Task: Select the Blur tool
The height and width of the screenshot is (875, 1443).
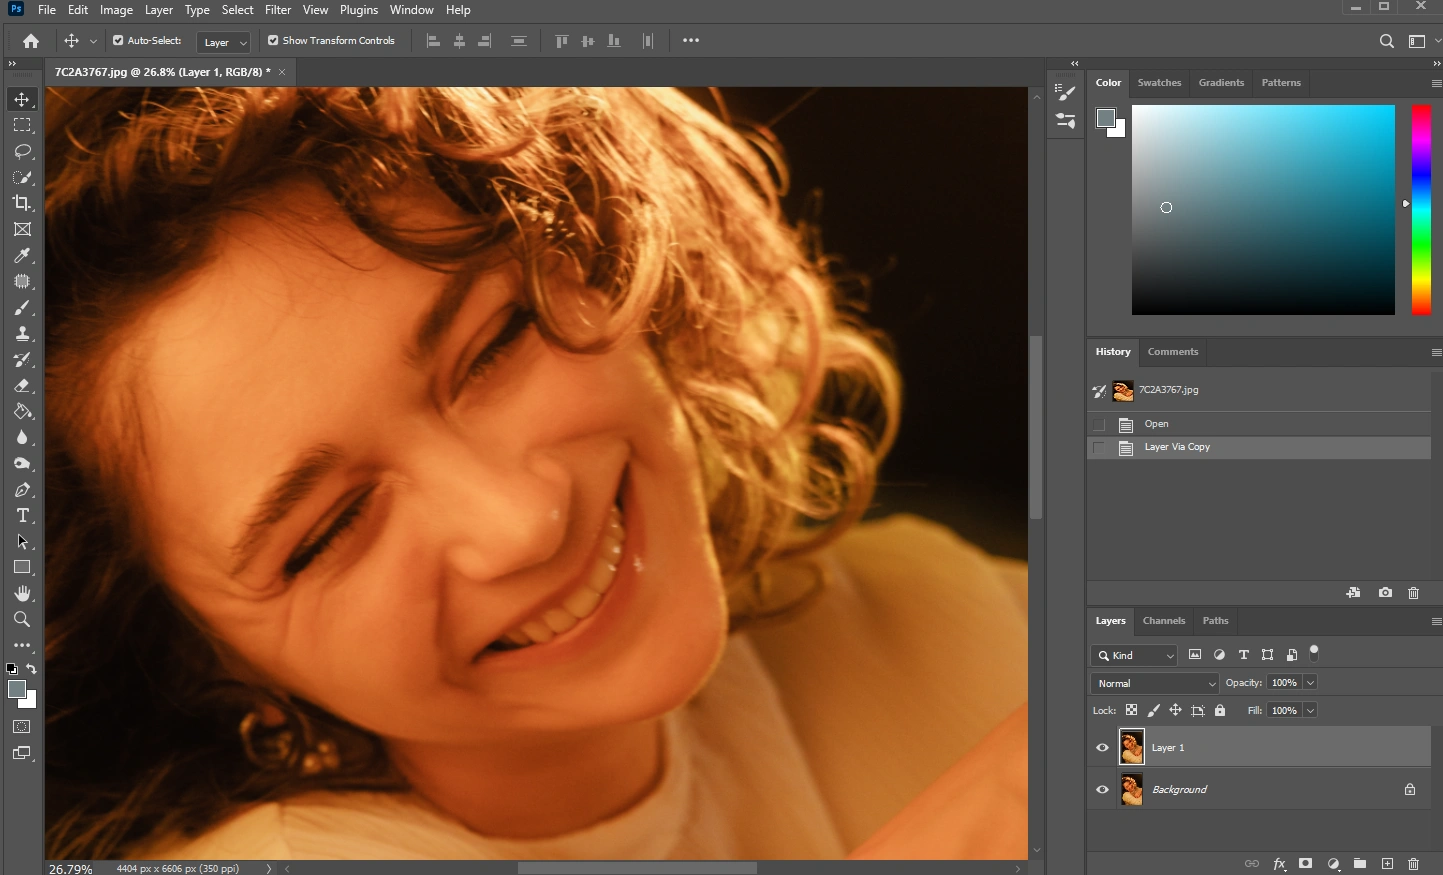Action: pos(22,438)
